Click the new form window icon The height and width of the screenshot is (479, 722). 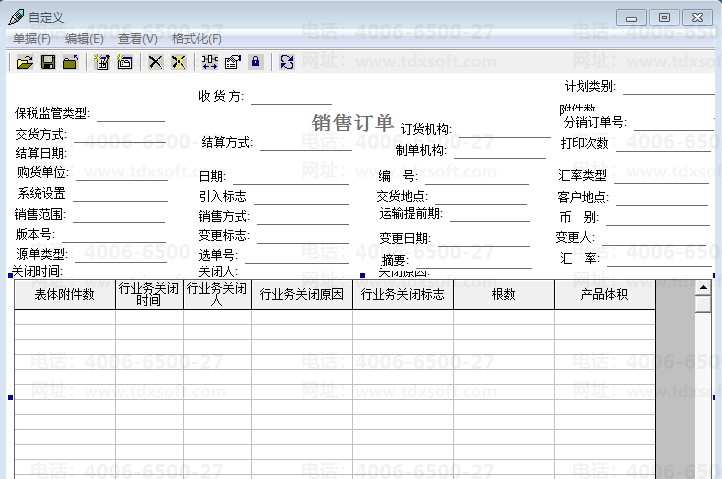click(x=124, y=62)
